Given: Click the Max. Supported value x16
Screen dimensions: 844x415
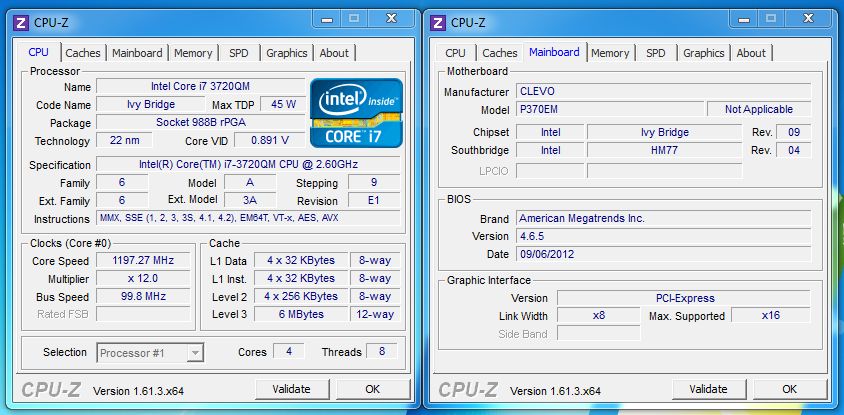Looking at the screenshot, I should click(x=771, y=315).
